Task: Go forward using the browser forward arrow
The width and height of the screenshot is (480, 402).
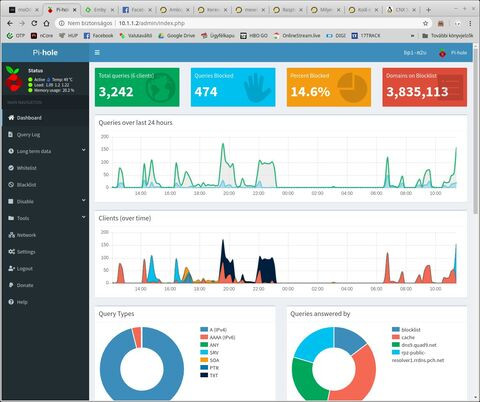Action: click(22, 23)
